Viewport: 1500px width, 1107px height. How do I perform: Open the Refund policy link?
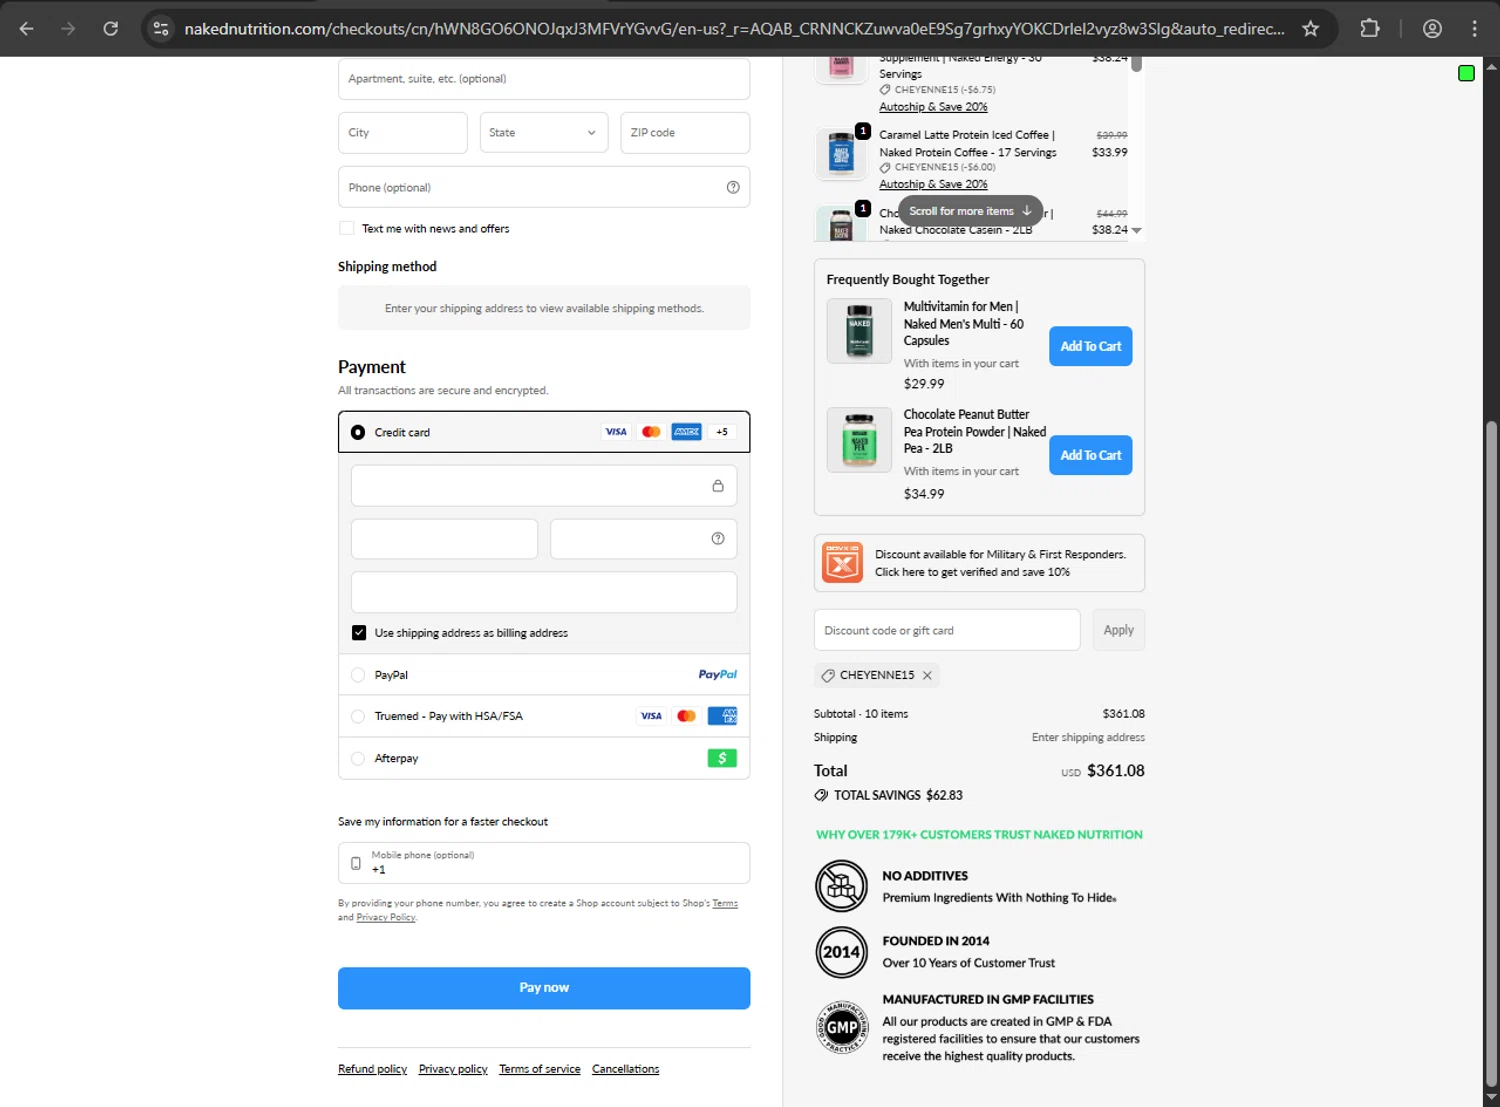click(372, 1069)
